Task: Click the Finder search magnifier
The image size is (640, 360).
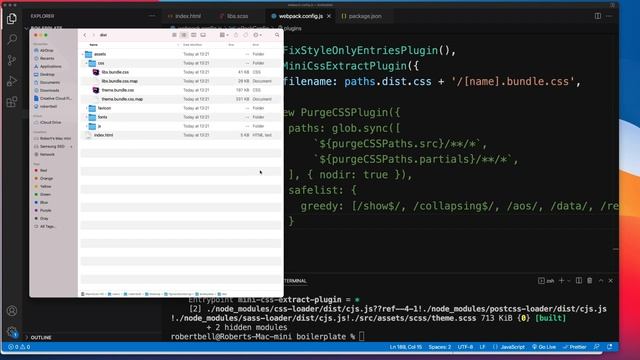Action: coord(277,35)
